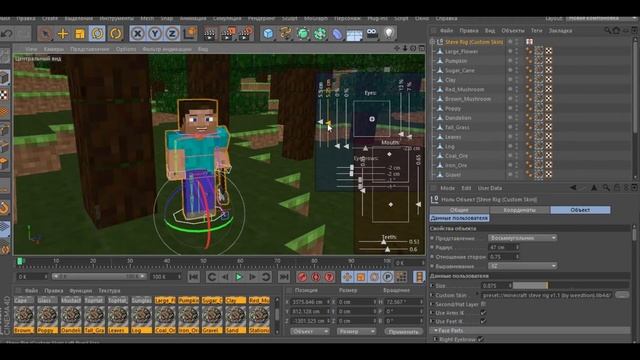Collapse the Steve Rig tree expander
The height and width of the screenshot is (360, 640).
[433, 42]
